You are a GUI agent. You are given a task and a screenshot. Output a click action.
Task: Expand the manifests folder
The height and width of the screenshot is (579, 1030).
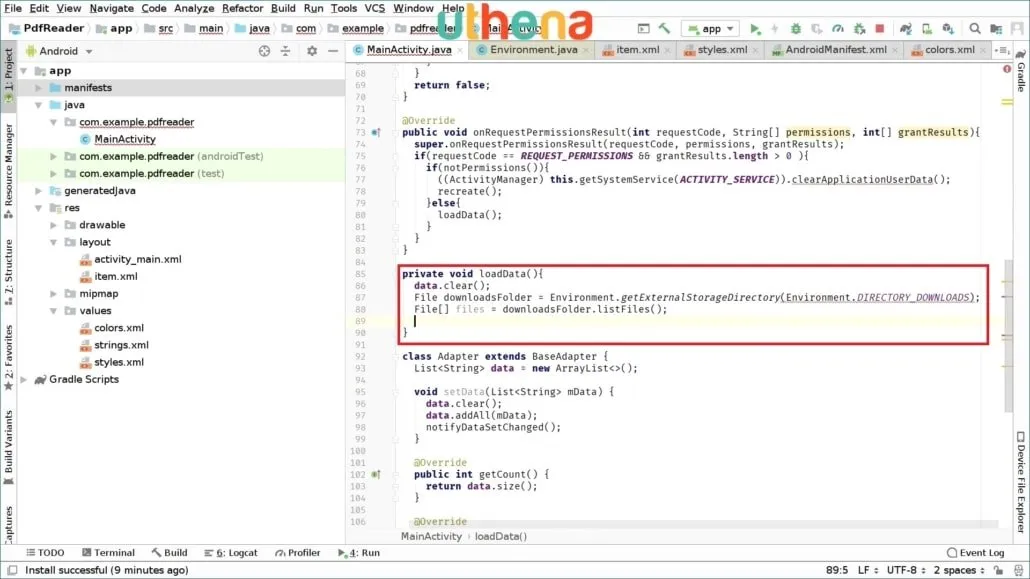(38, 87)
